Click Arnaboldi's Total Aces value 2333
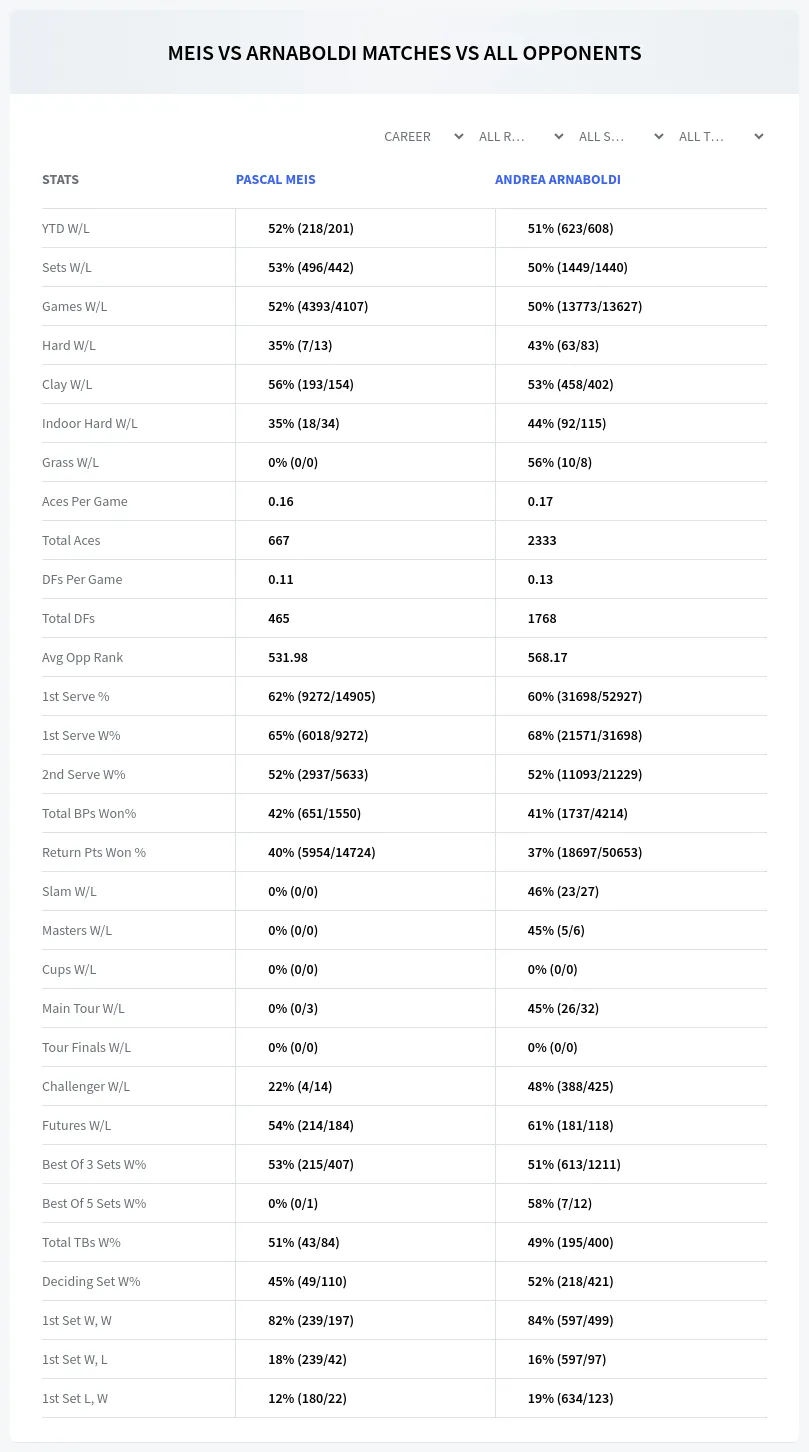Screen dimensions: 809x1452 pyautogui.click(x=542, y=540)
